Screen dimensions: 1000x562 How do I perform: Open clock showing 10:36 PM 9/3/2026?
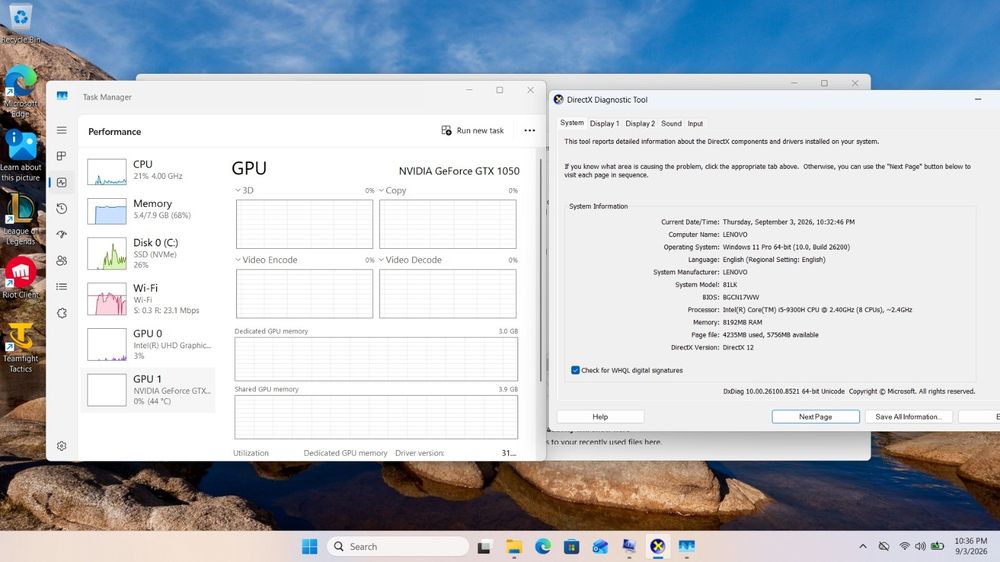(970, 546)
